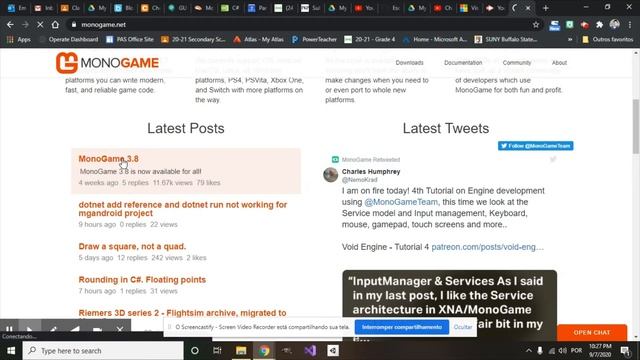Open the extensions puzzle-piece menu
The width and height of the screenshot is (640, 360).
pyautogui.click(x=599, y=25)
